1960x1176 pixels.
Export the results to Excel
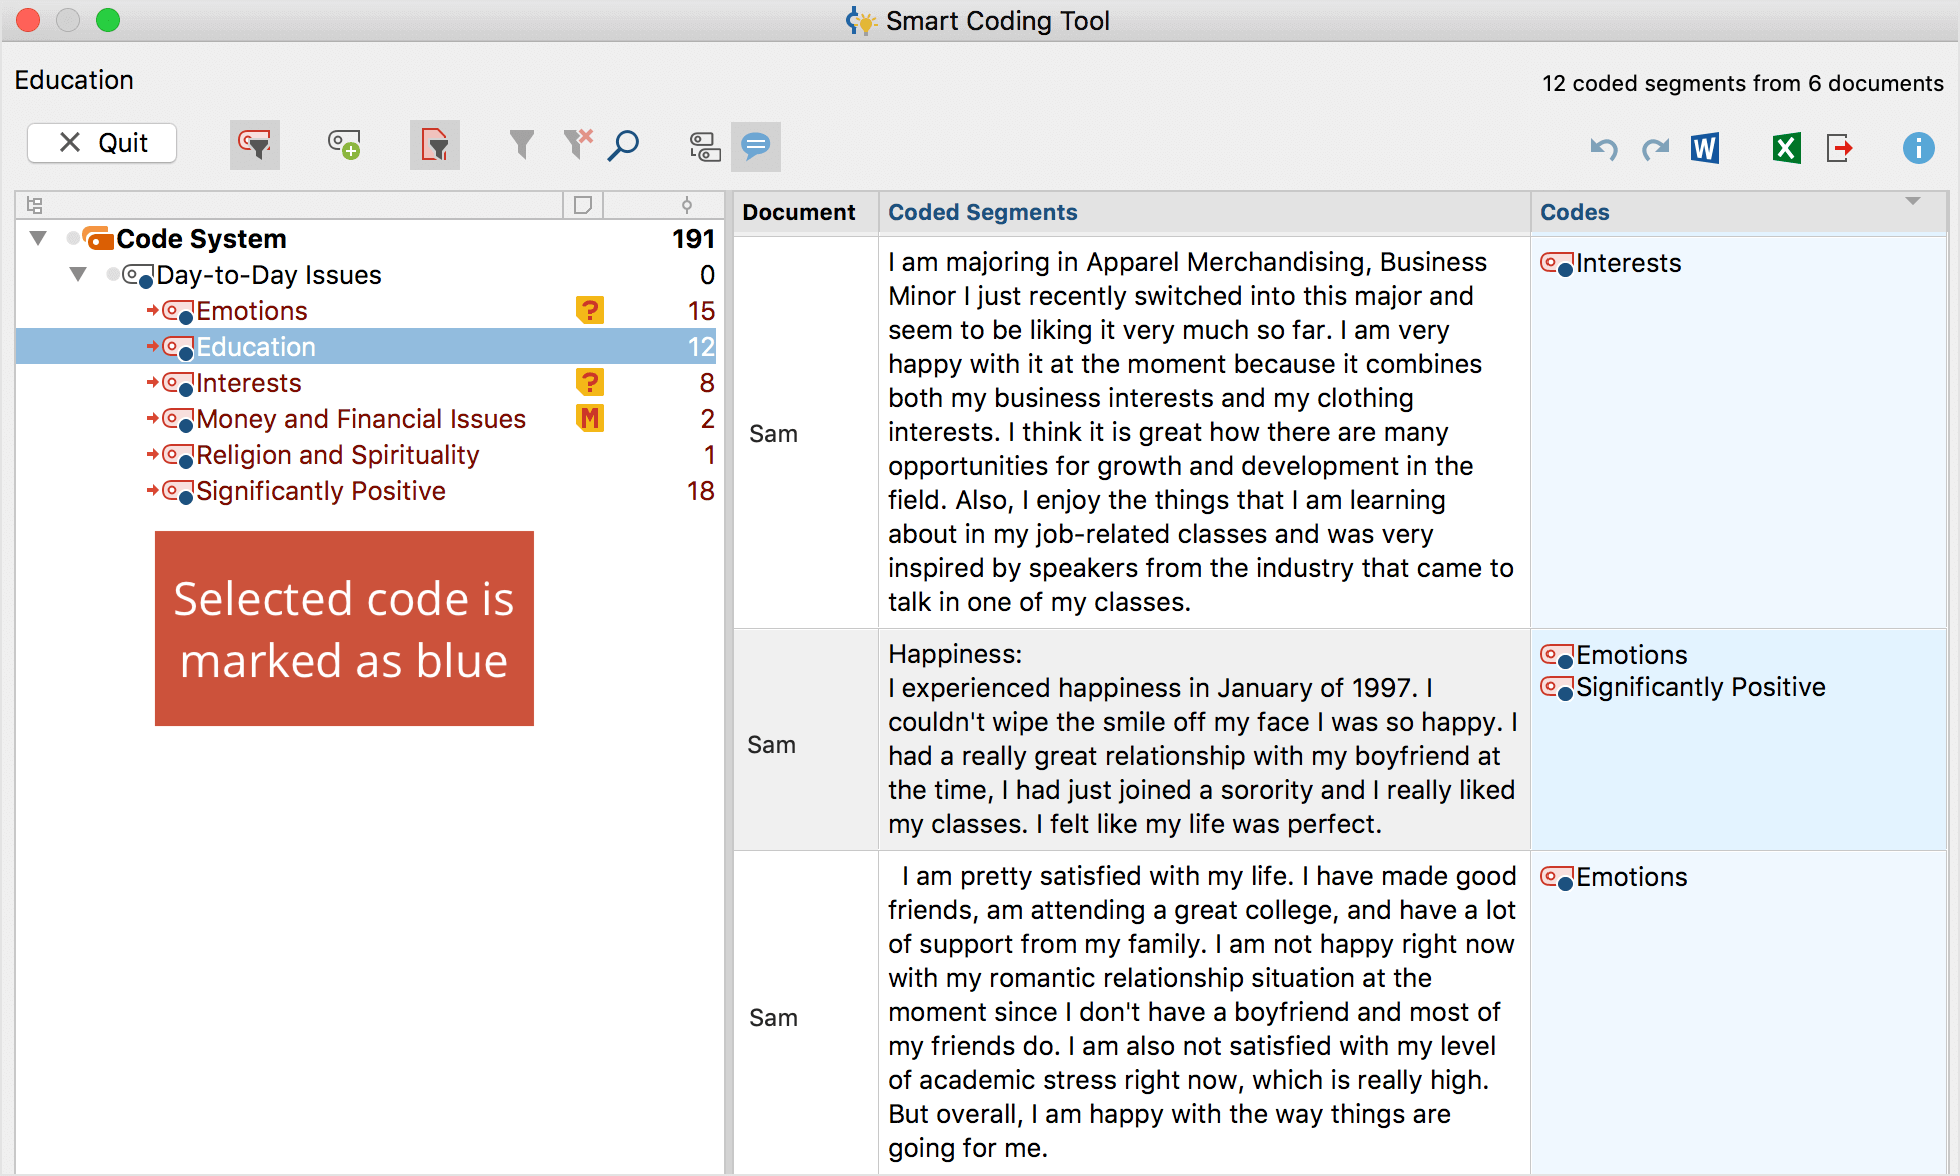[x=1786, y=148]
